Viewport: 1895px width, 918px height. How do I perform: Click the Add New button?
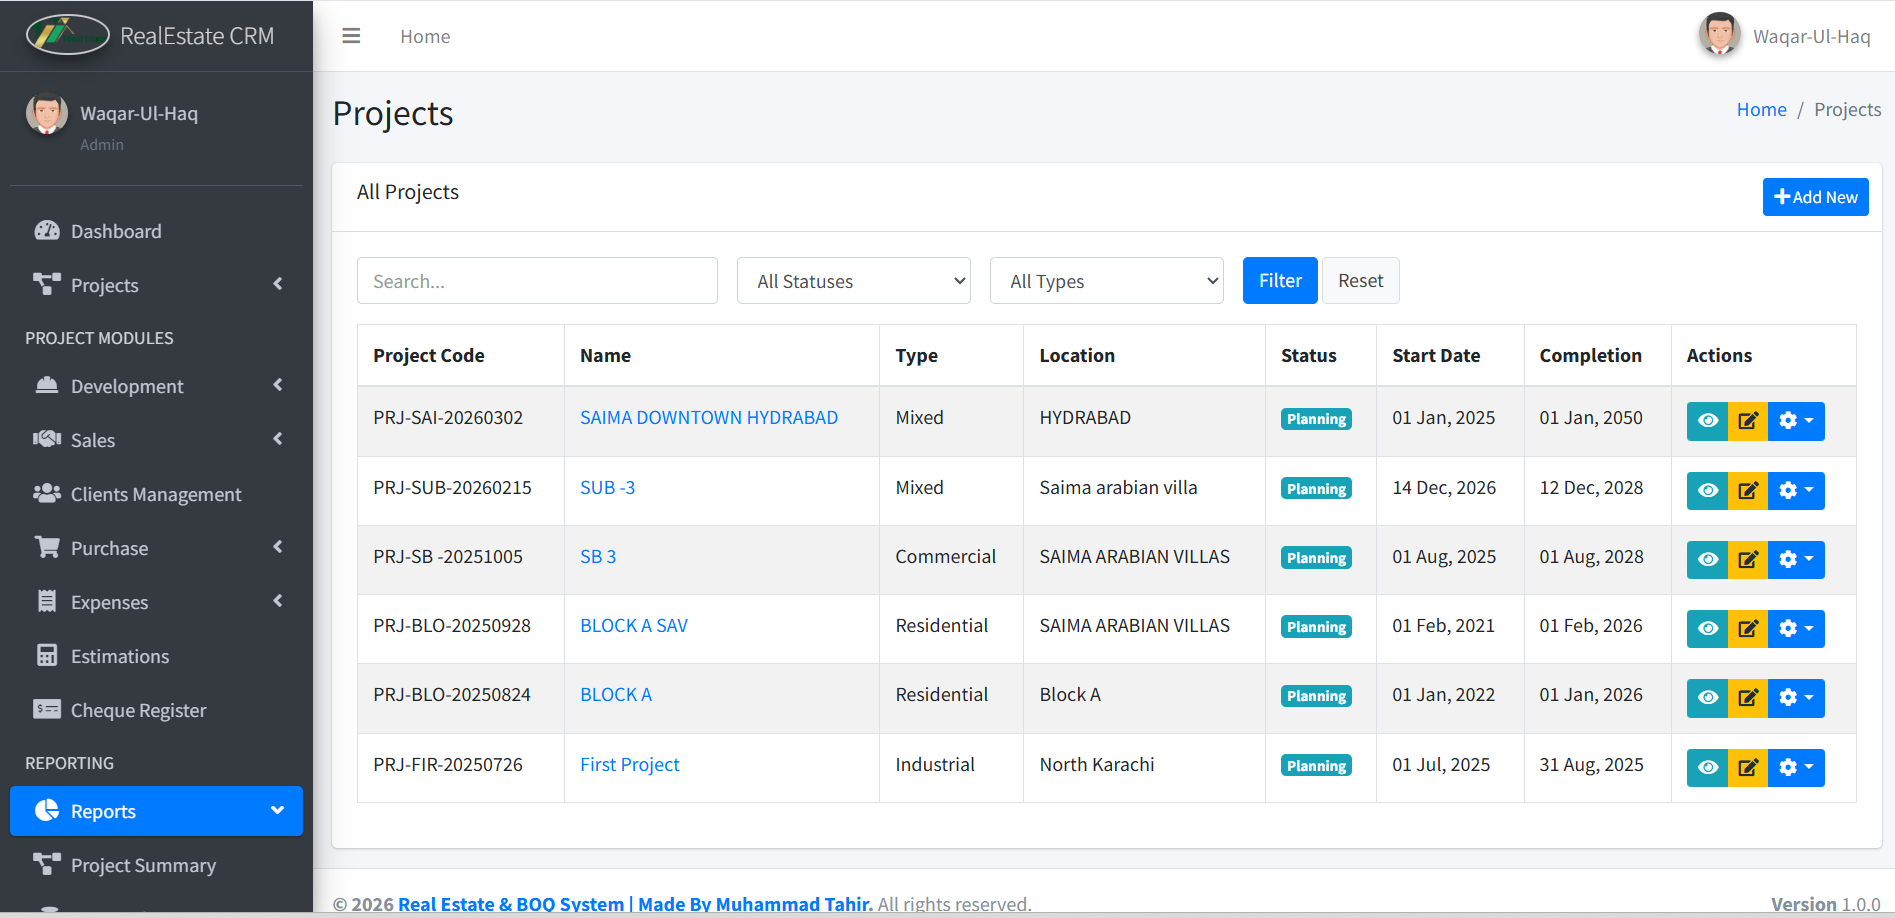click(1815, 196)
